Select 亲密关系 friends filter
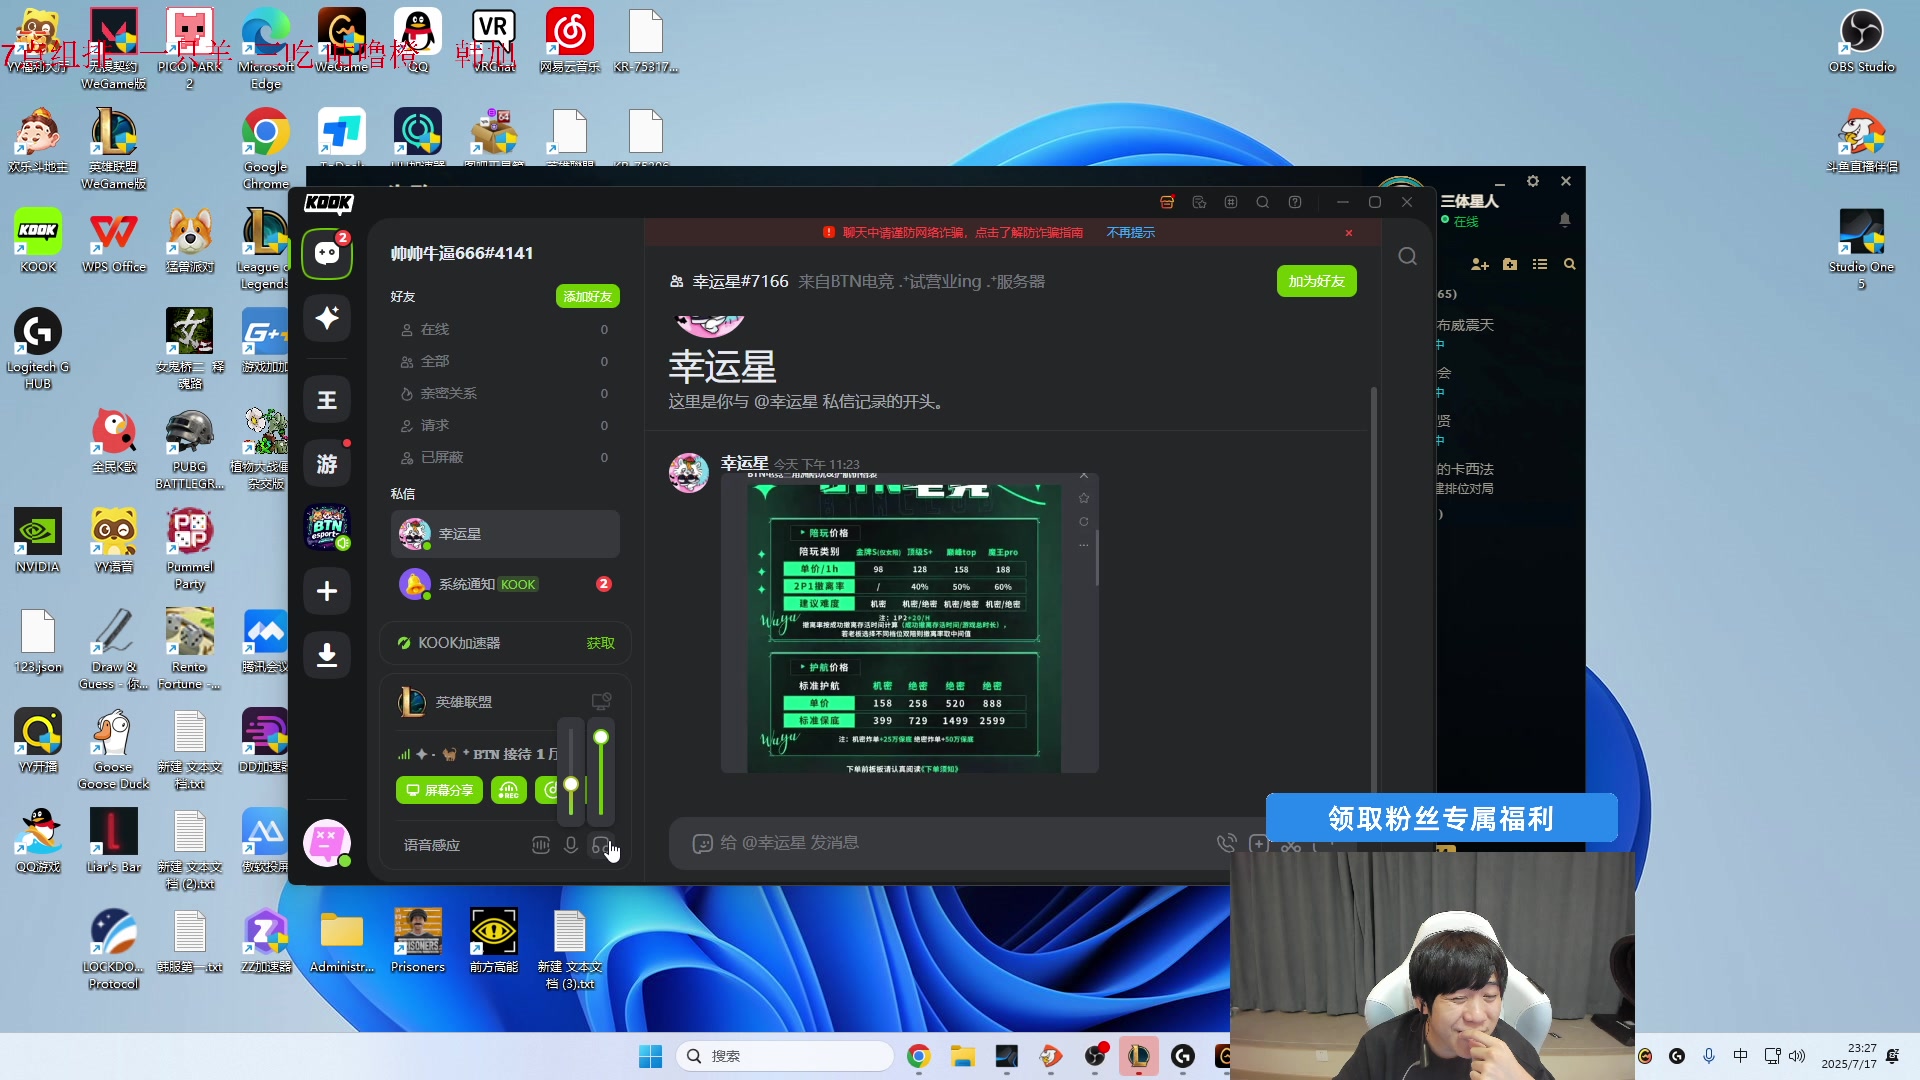Image resolution: width=1920 pixels, height=1080 pixels. (504, 393)
